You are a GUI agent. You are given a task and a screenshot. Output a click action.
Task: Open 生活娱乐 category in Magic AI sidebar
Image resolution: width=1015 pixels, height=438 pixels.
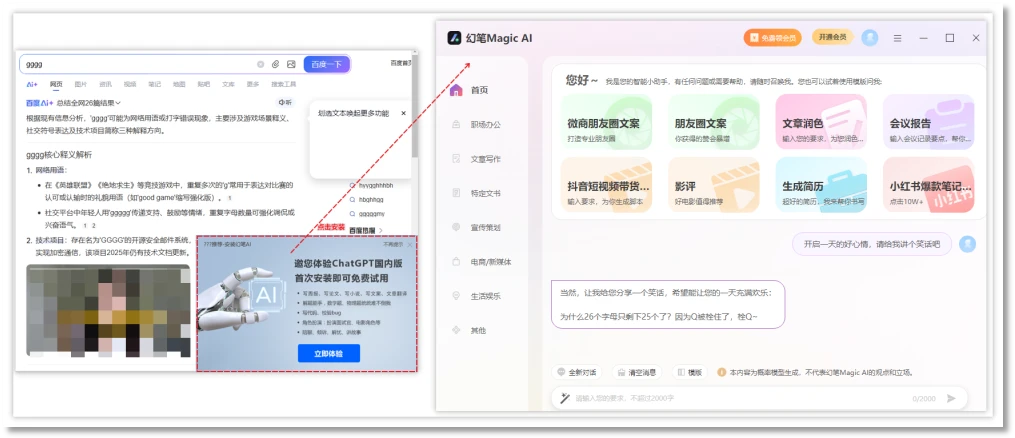tap(477, 296)
